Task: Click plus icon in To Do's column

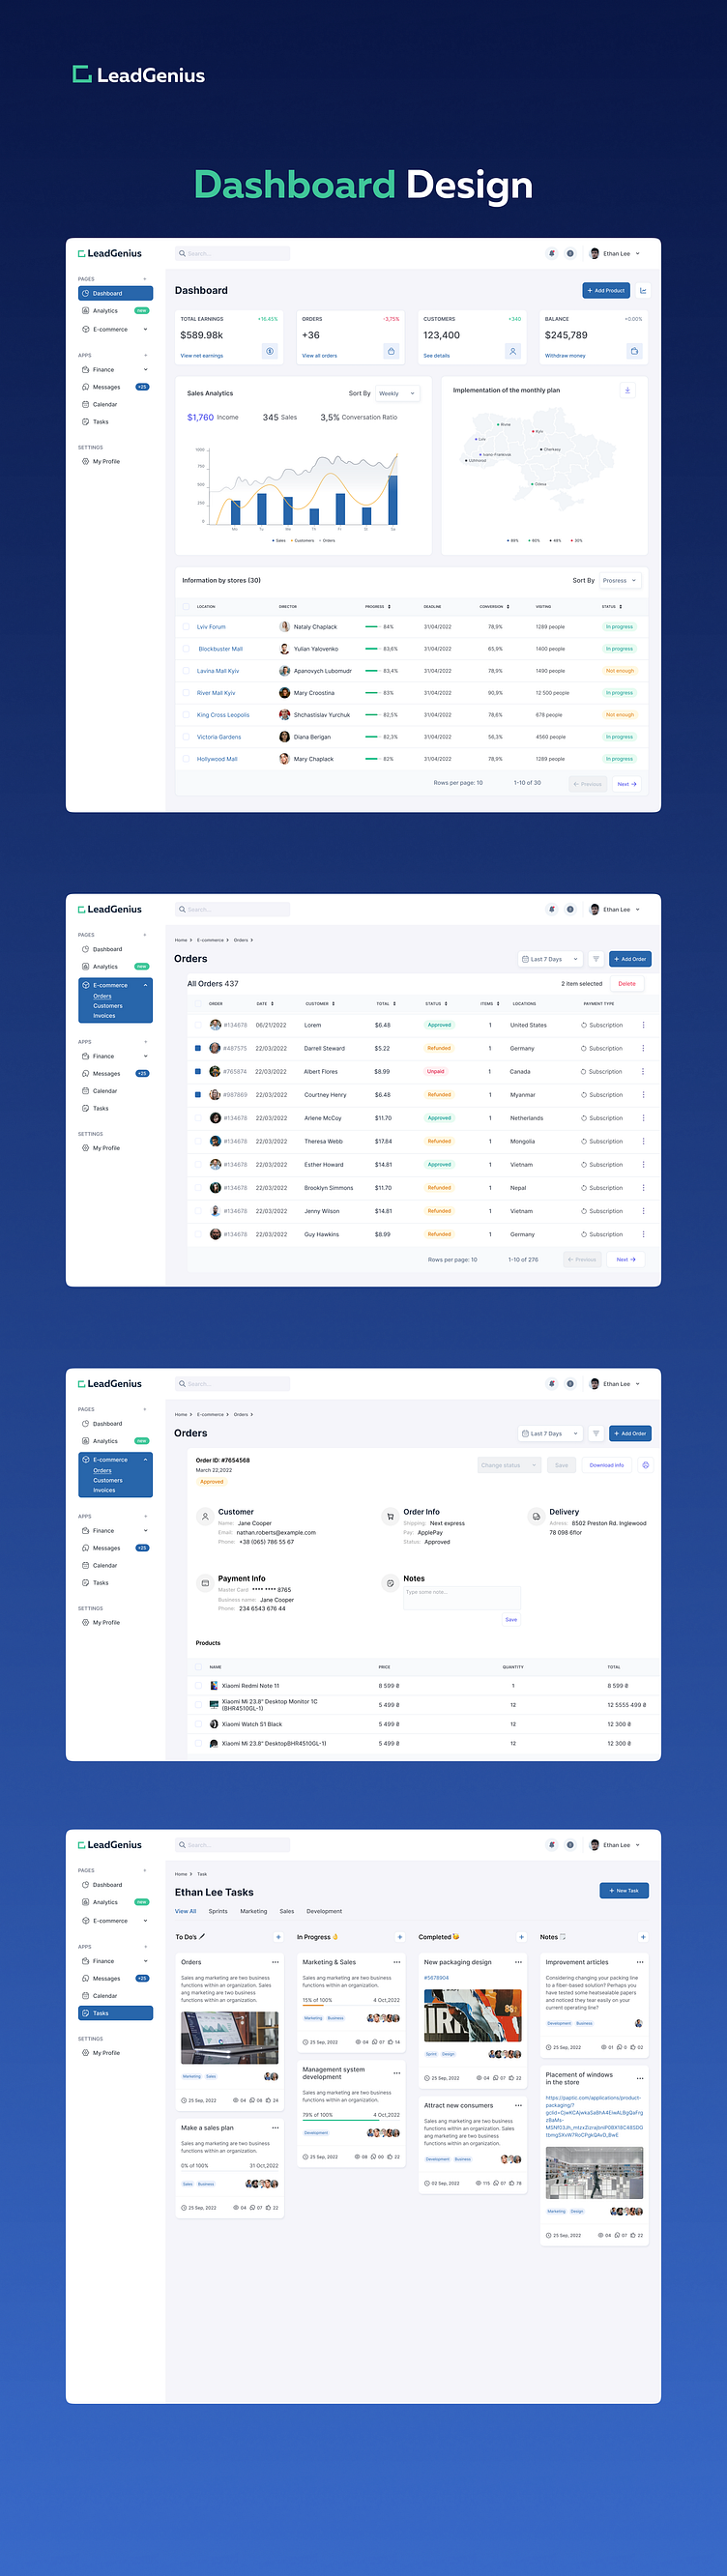Action: click(278, 1937)
